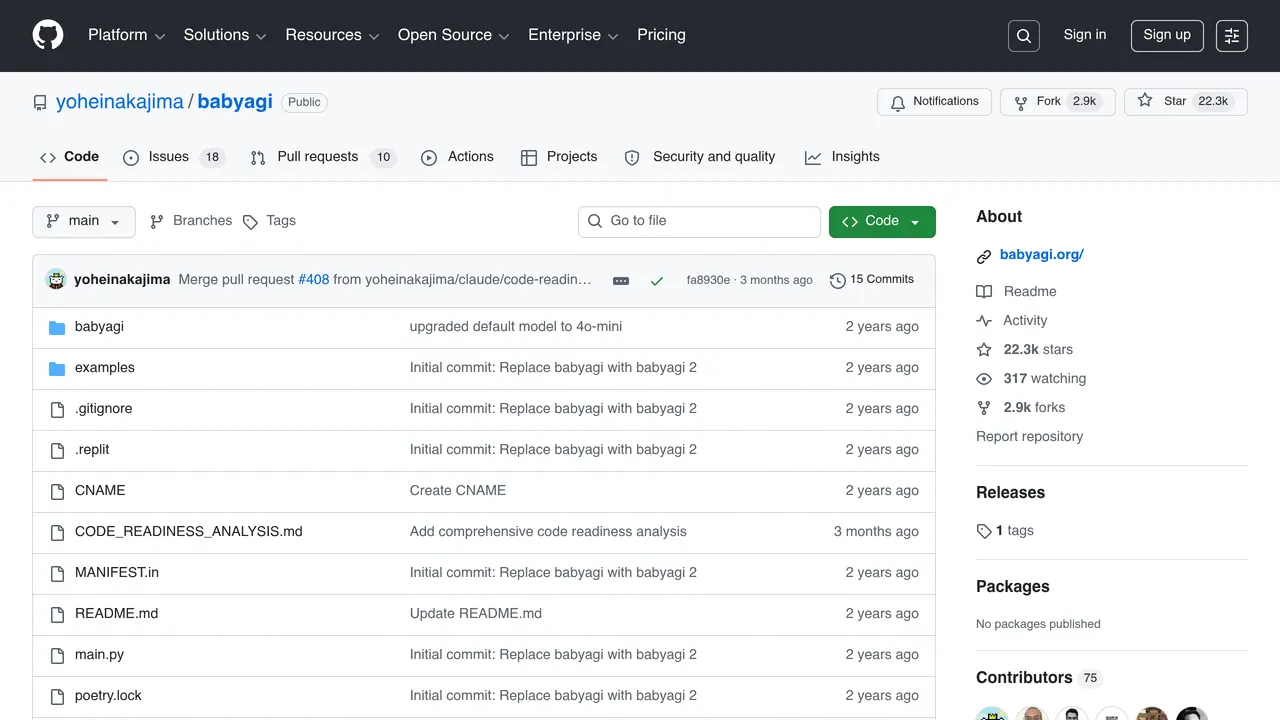
Task: Open the yoheinakajima owner link
Action: (120, 102)
